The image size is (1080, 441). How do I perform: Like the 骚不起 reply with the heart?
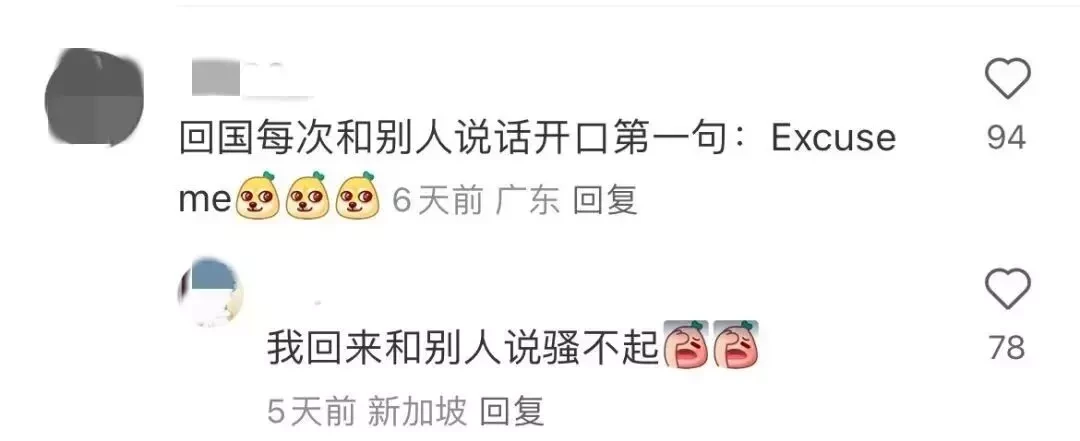(1008, 289)
